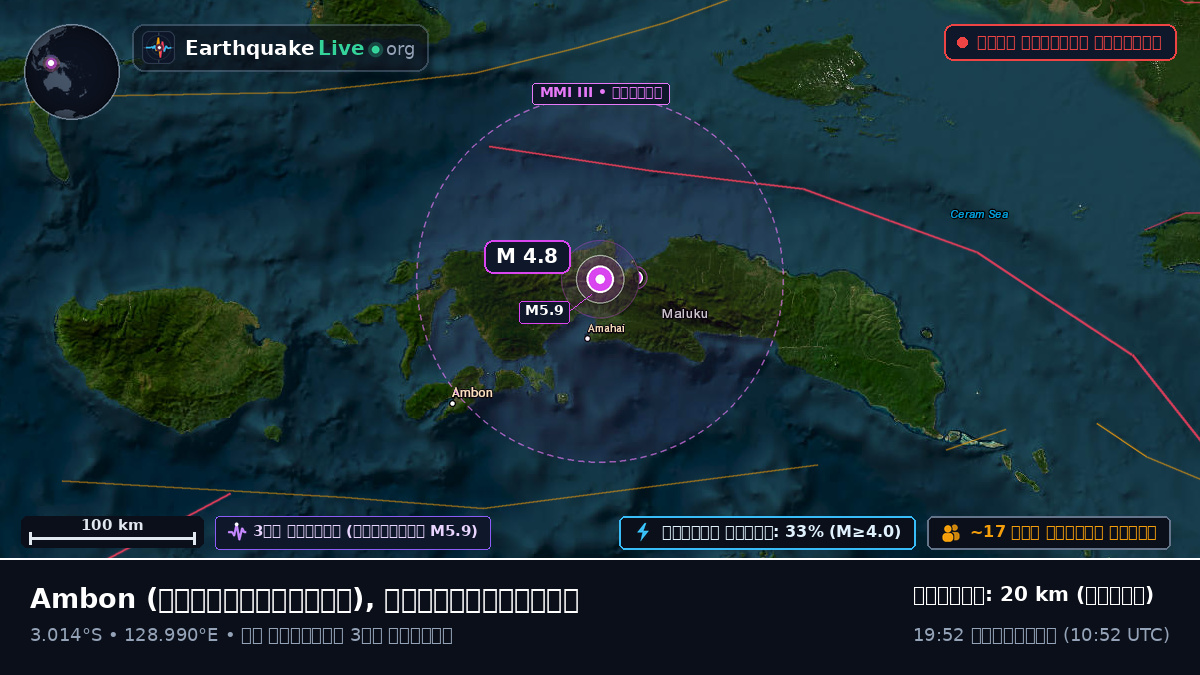
Task: Click the Maluku region label
Action: (x=684, y=314)
